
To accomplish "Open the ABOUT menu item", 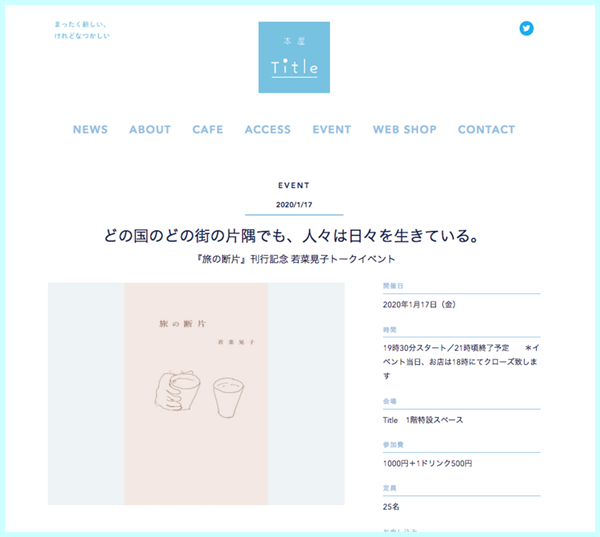I will pyautogui.click(x=150, y=129).
